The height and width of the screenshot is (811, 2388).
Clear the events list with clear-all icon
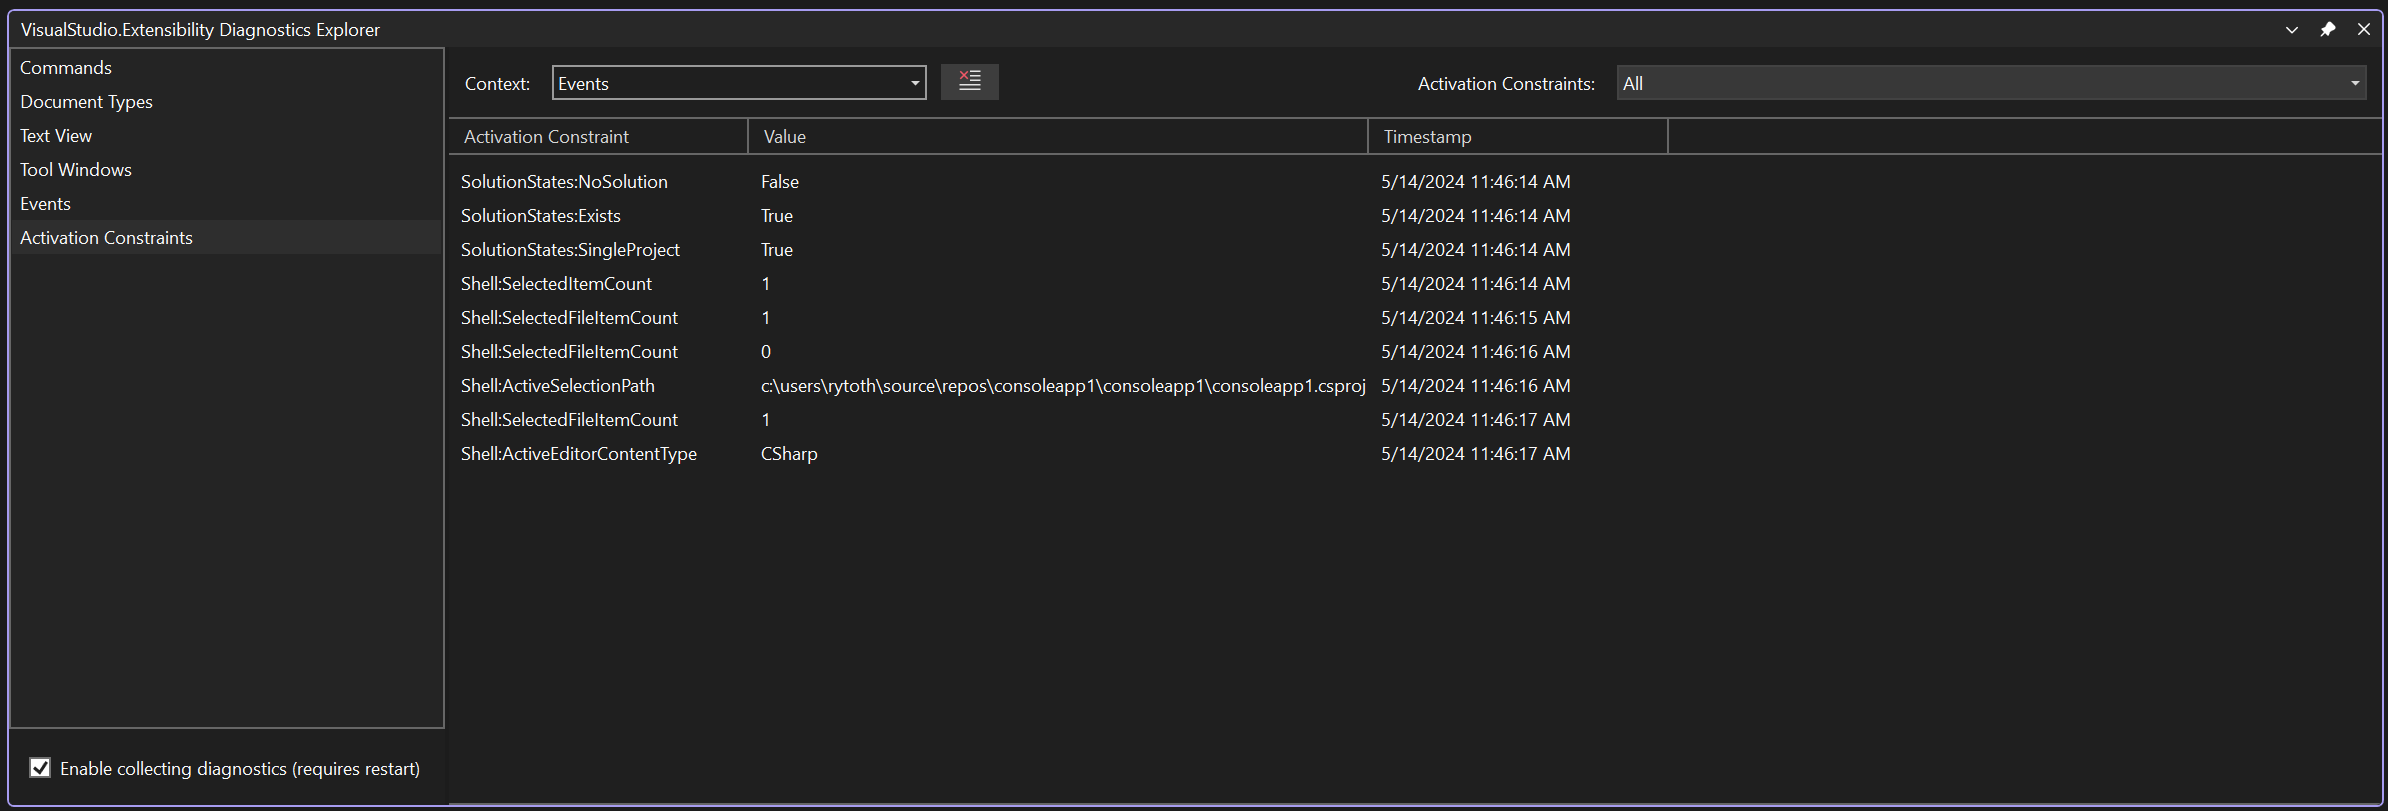point(969,81)
